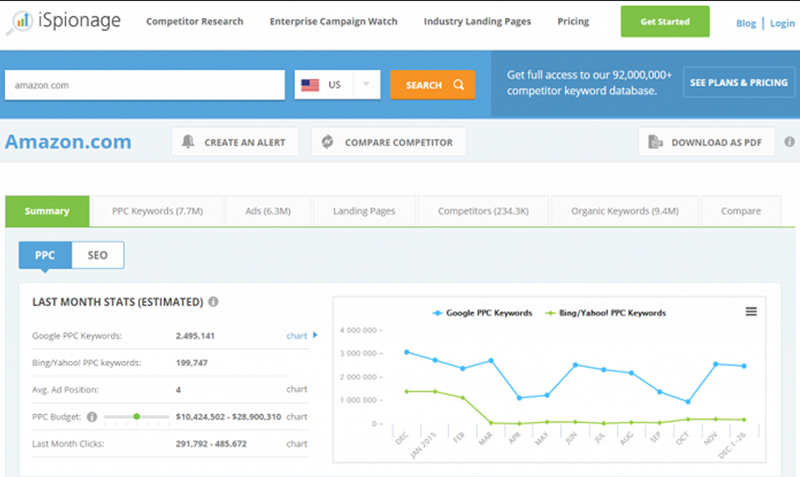Click the clicks range 291,792 - 485,672

211,444
